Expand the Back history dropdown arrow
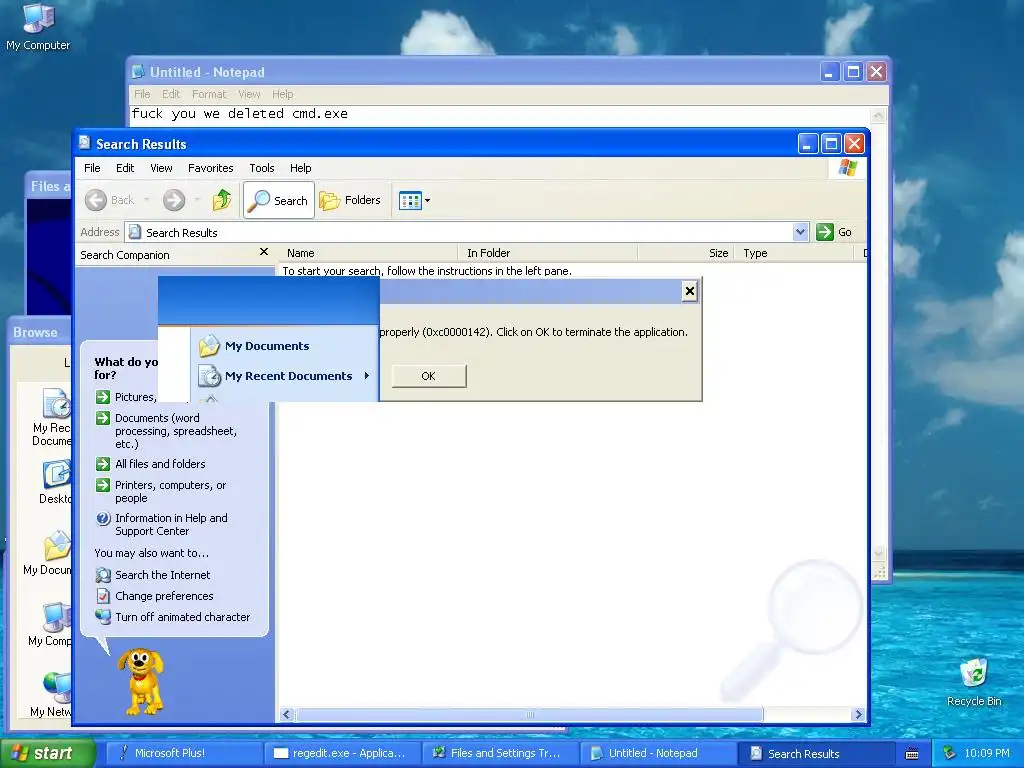Image resolution: width=1024 pixels, height=768 pixels. pyautogui.click(x=146, y=200)
